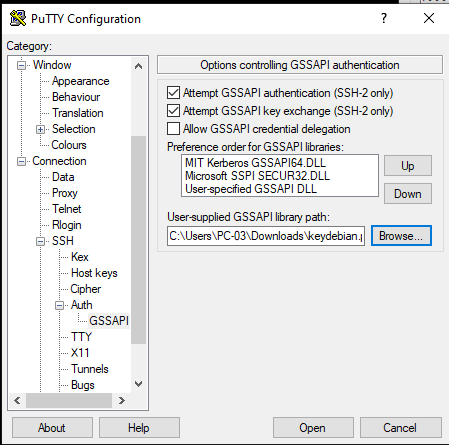
Task: Click category tree scroll right arrow
Action: pyautogui.click(x=121, y=400)
